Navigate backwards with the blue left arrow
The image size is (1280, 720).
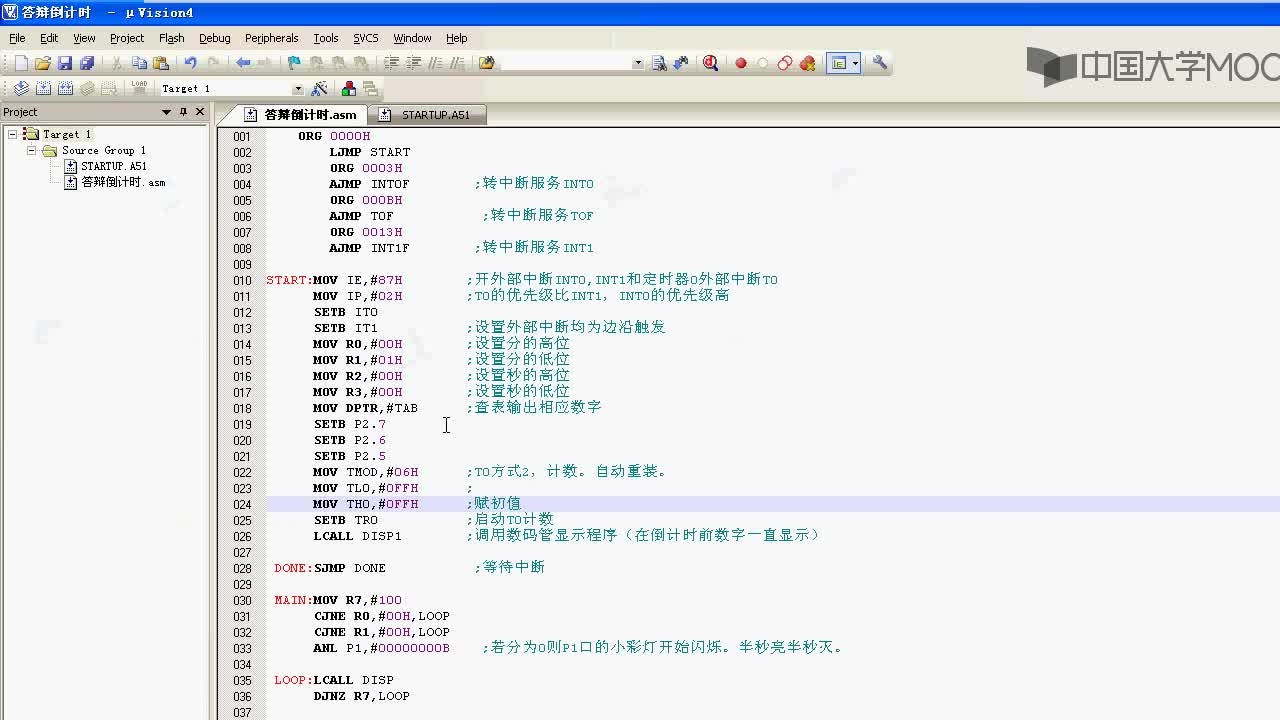(x=243, y=63)
